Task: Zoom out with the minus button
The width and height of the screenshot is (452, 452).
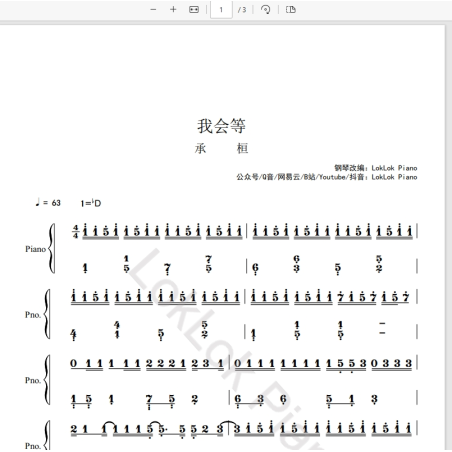Action: click(x=153, y=10)
